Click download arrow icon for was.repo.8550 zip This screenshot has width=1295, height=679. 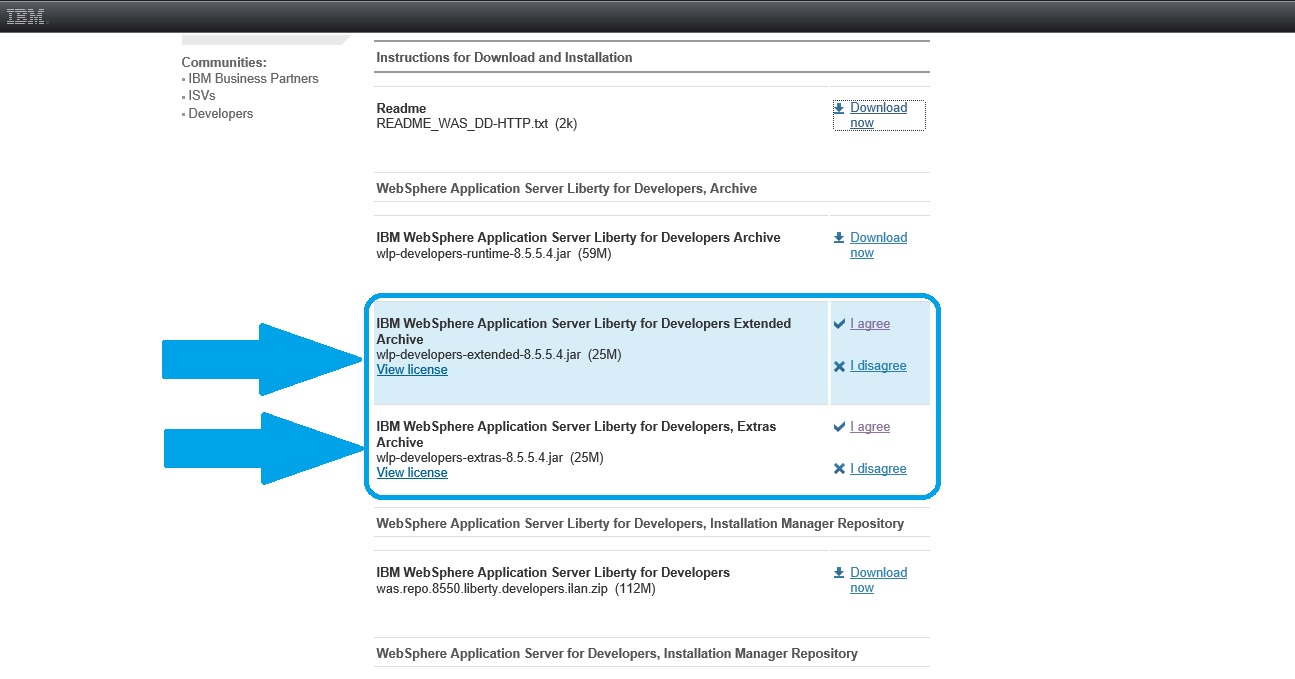[839, 573]
